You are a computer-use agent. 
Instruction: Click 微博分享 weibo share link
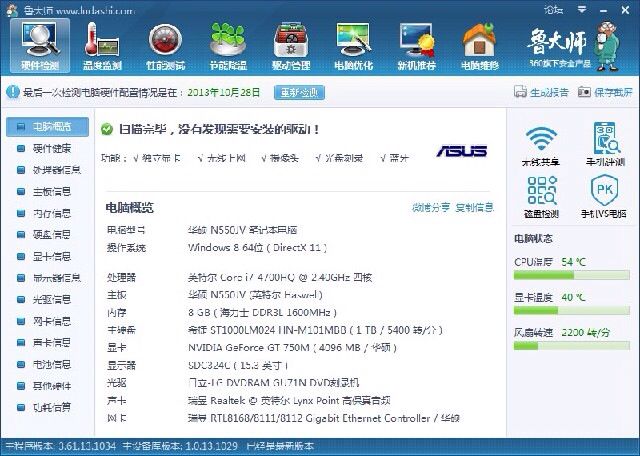431,207
